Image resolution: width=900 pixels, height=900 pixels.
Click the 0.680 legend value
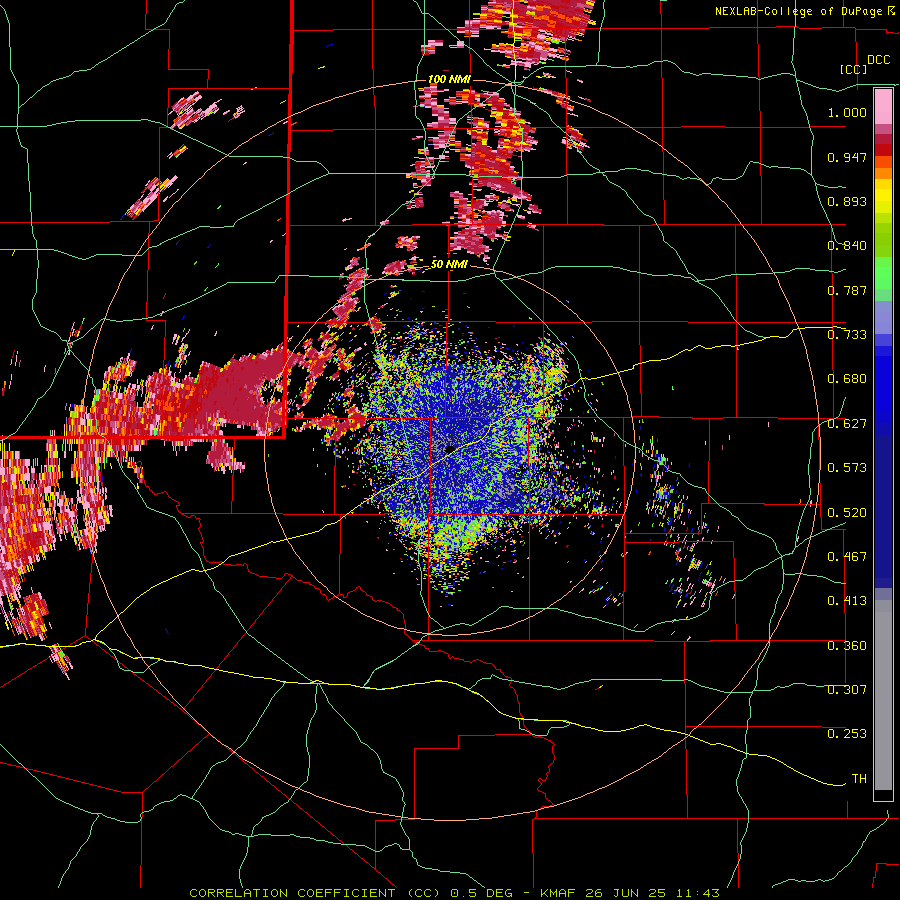[847, 379]
